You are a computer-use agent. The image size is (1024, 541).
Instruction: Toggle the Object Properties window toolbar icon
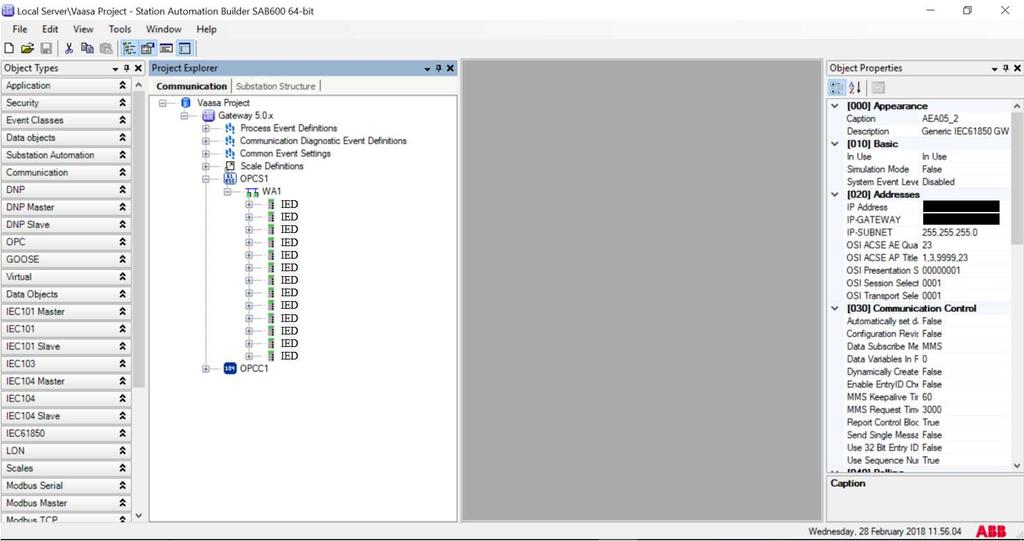148,48
